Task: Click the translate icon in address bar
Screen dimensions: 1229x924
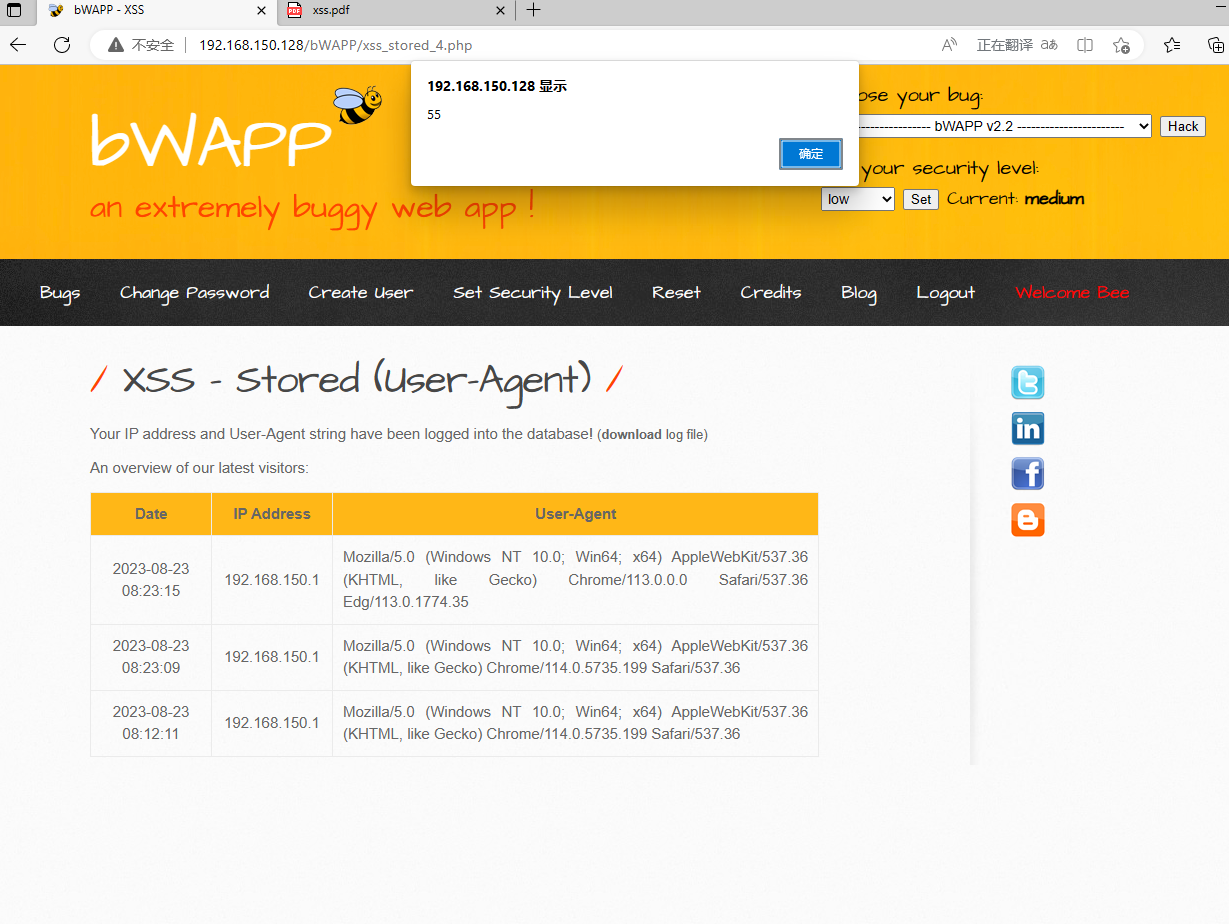Action: tap(1049, 45)
